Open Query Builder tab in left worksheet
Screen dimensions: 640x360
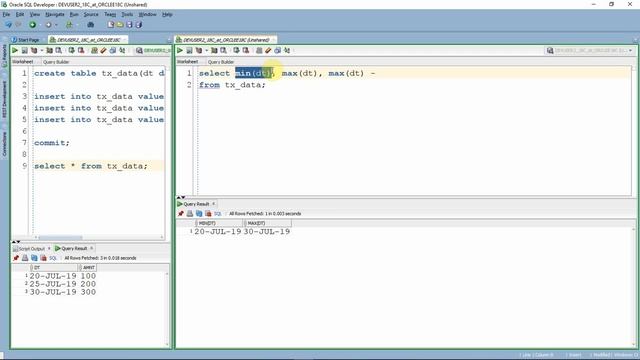click(x=56, y=62)
